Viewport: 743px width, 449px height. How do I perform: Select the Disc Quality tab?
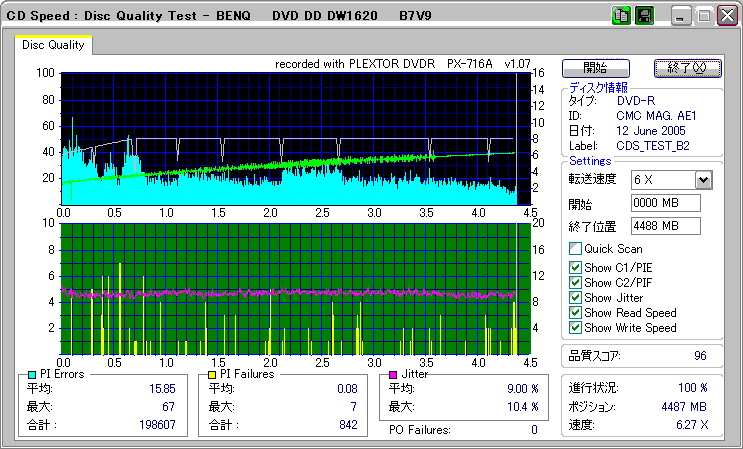53,45
